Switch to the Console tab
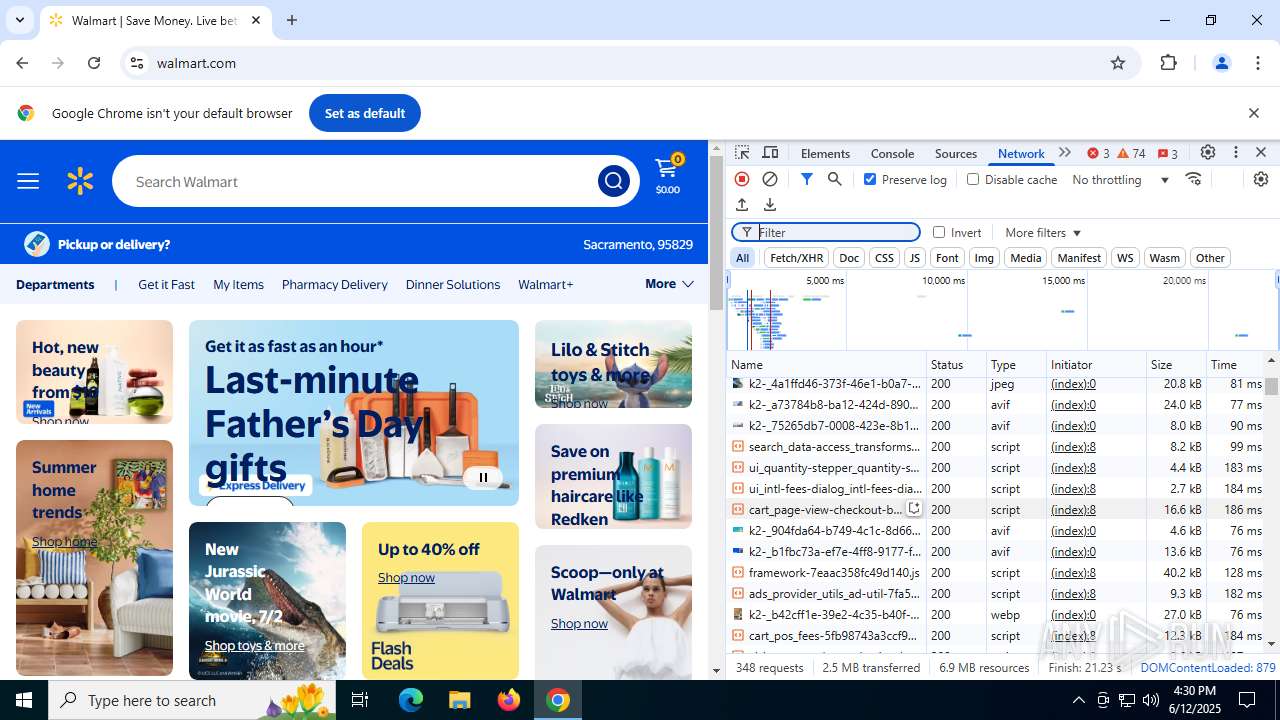The height and width of the screenshot is (720, 1280). (x=892, y=153)
